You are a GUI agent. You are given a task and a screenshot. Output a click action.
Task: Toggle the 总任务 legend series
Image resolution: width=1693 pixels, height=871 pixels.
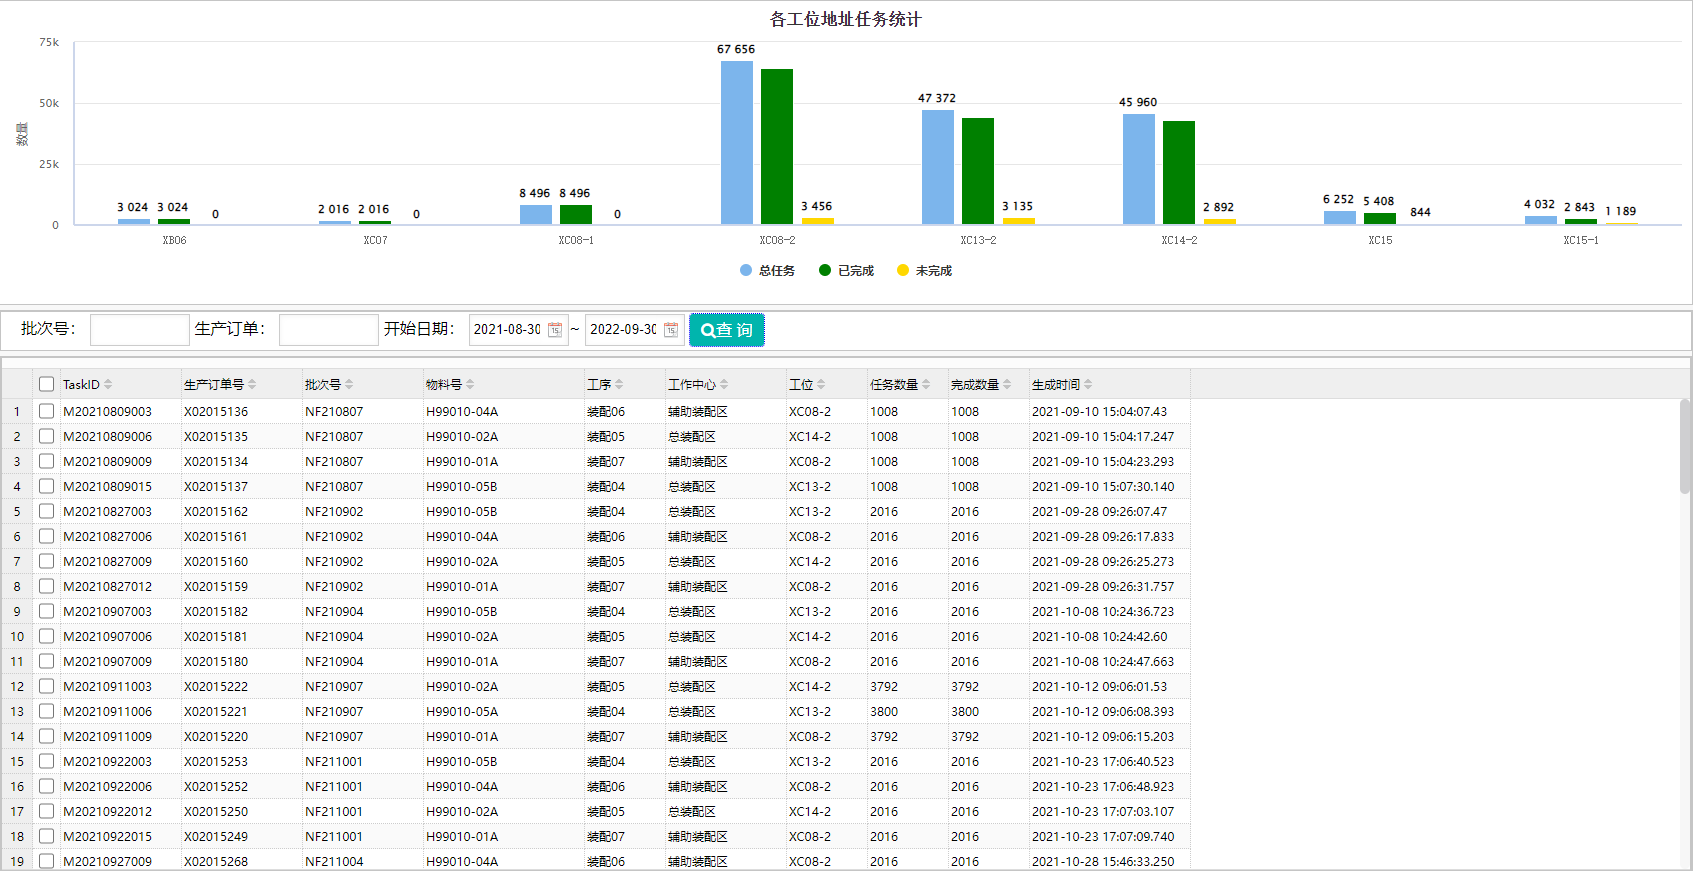tap(767, 271)
